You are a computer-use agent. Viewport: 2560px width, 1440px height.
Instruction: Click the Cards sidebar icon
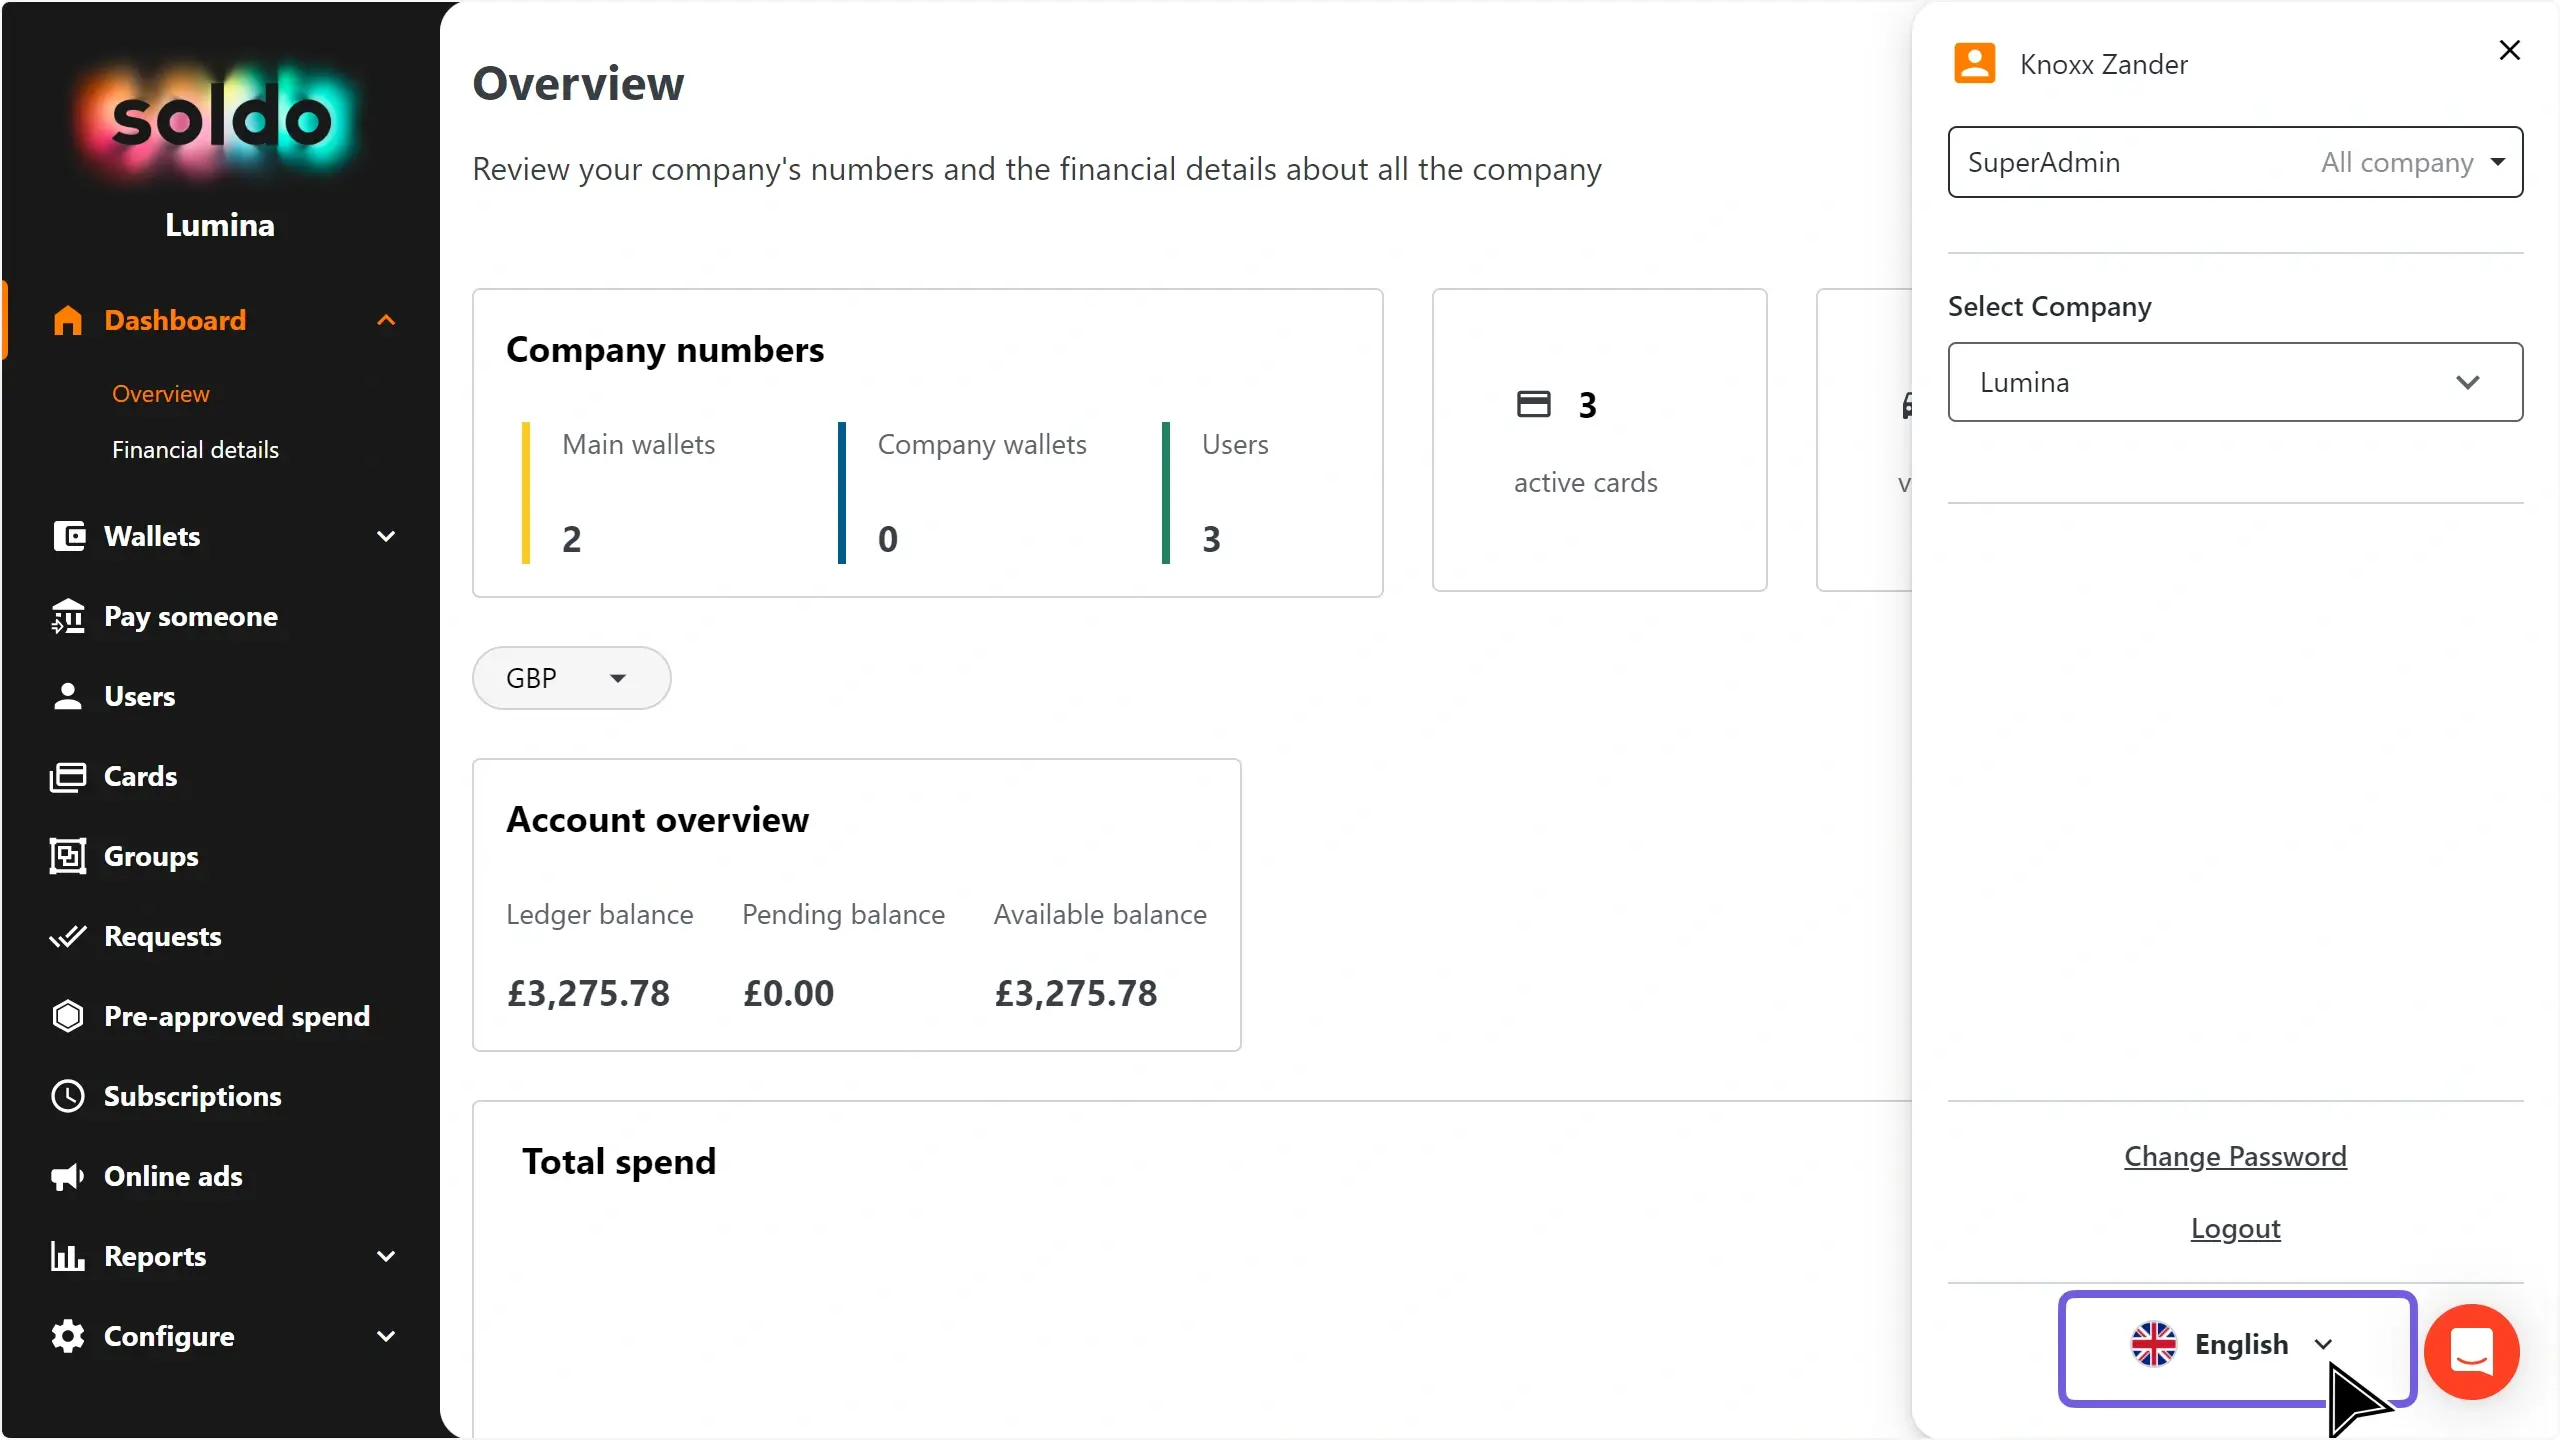click(x=68, y=776)
